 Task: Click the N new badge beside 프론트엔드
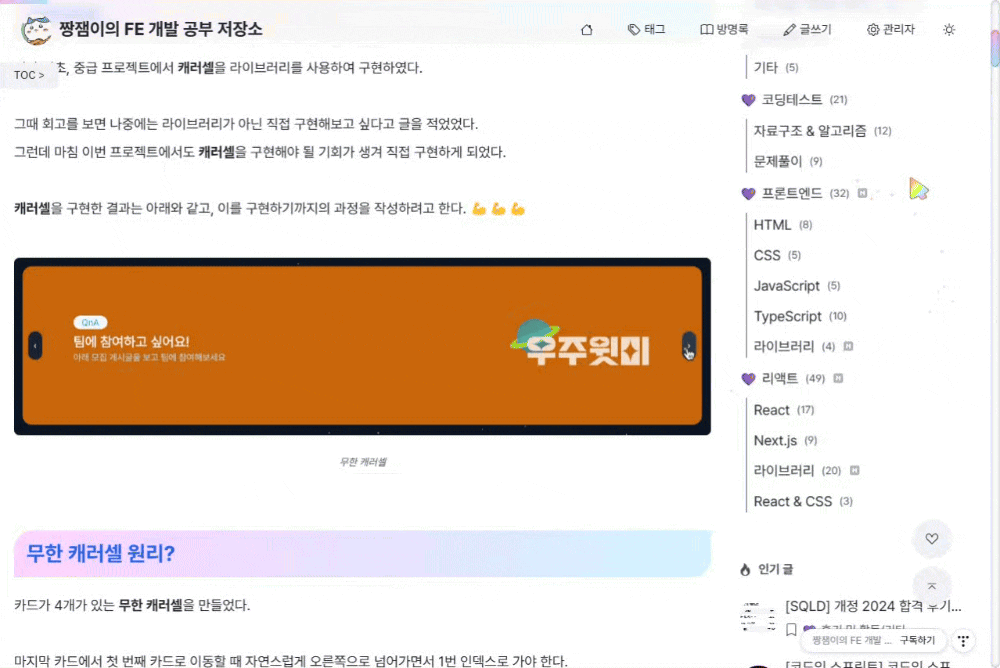(862, 193)
